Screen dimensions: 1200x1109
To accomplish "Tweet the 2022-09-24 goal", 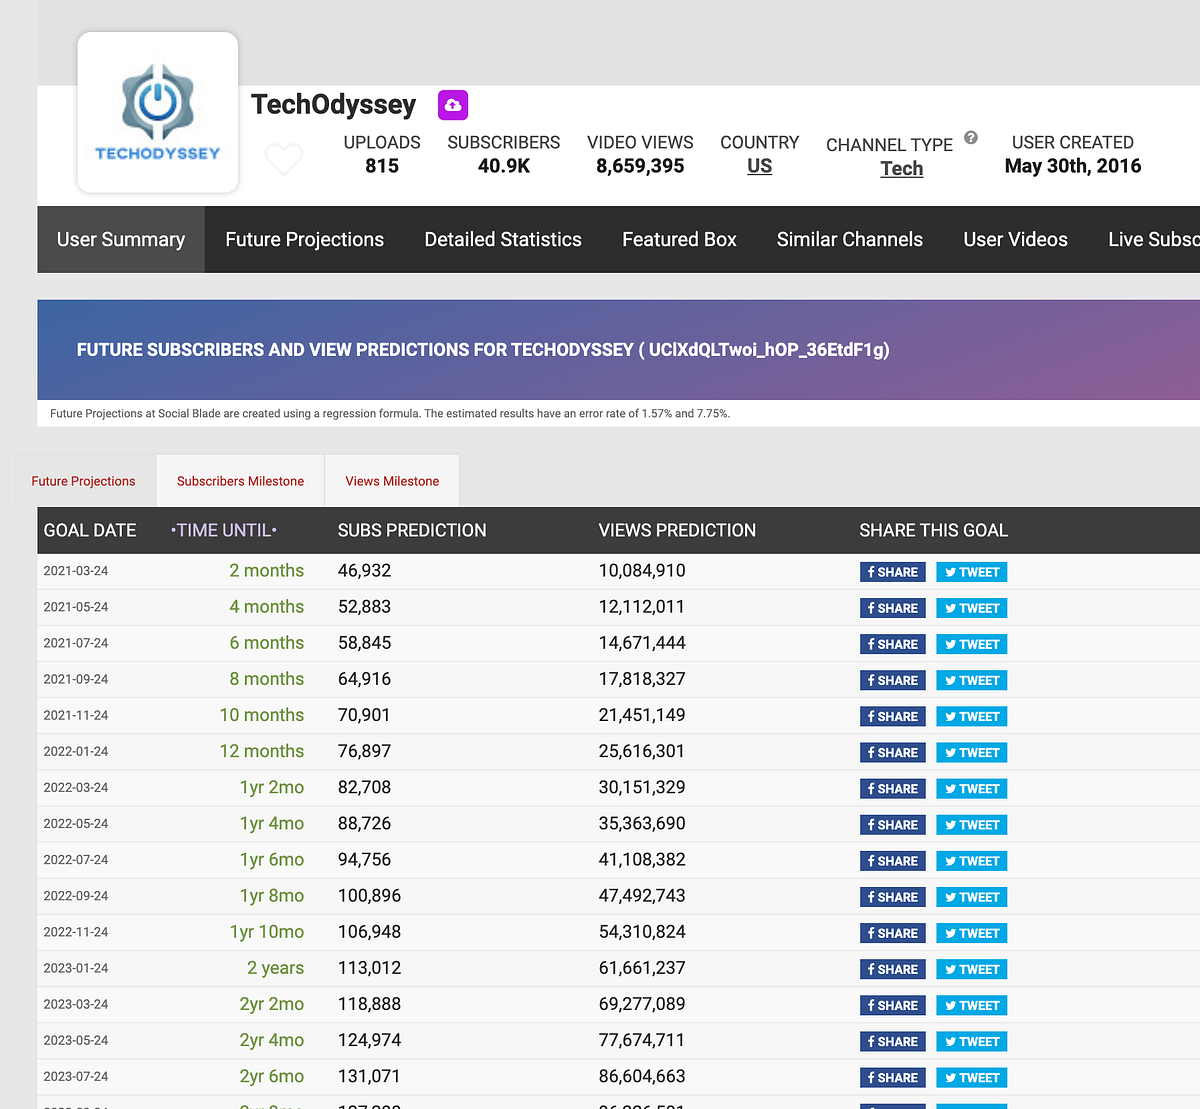I will pos(972,897).
